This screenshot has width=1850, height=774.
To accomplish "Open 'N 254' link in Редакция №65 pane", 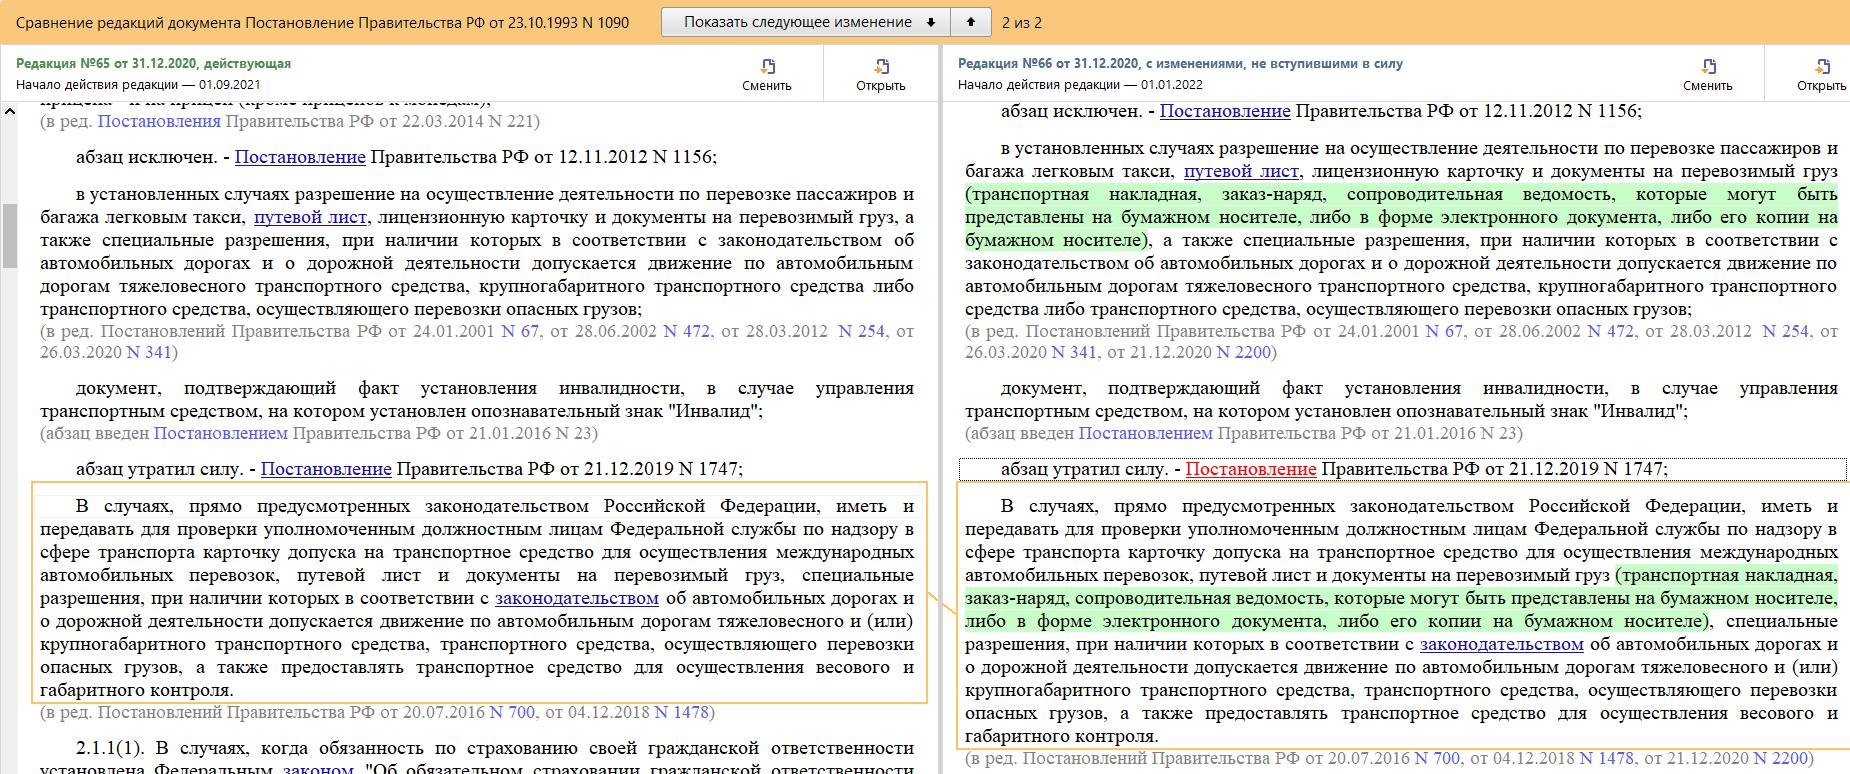I will (862, 331).
